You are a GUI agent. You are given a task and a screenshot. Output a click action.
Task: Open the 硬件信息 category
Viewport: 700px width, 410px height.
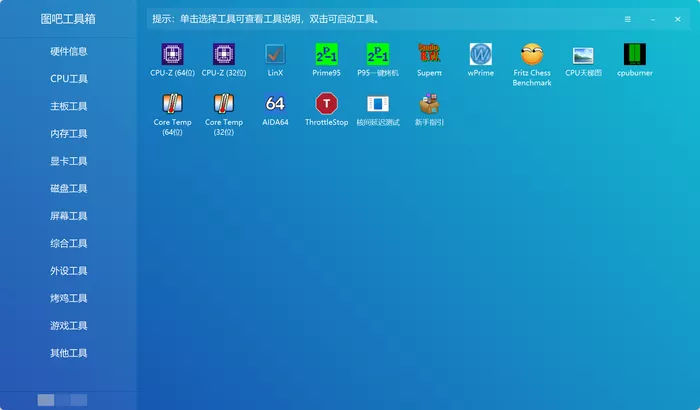point(68,51)
